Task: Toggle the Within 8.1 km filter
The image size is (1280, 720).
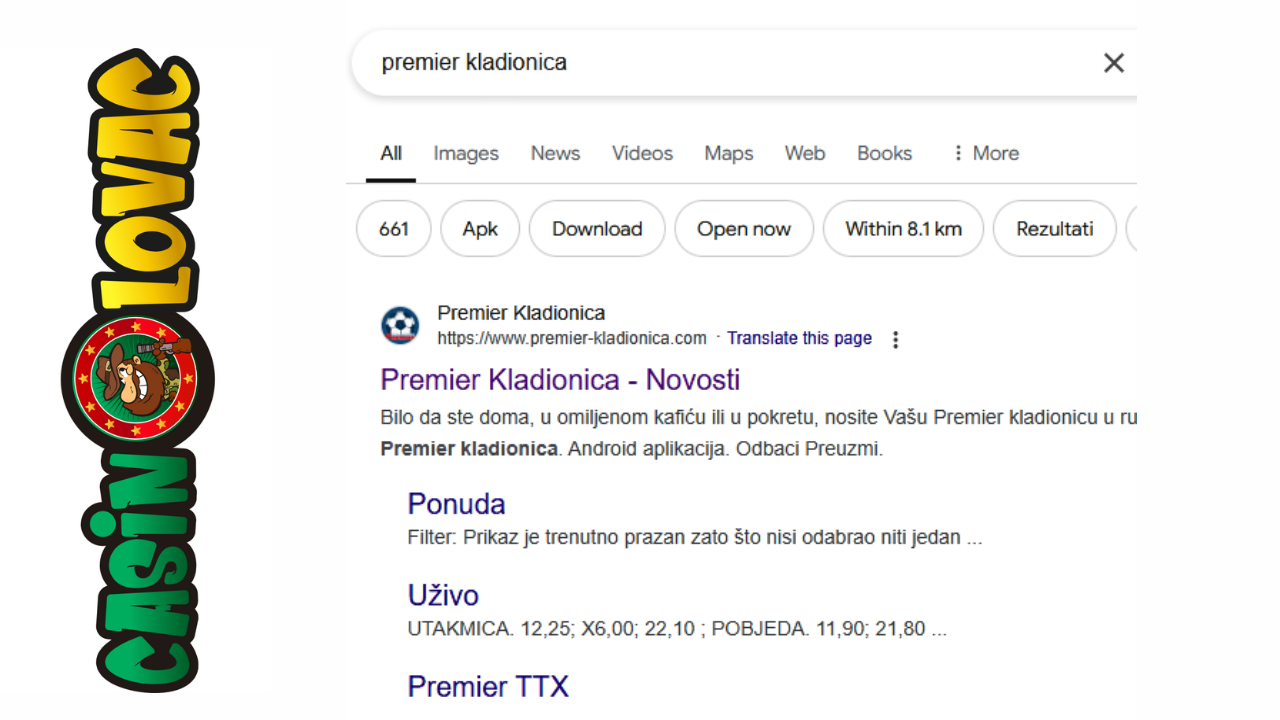Action: tap(903, 229)
